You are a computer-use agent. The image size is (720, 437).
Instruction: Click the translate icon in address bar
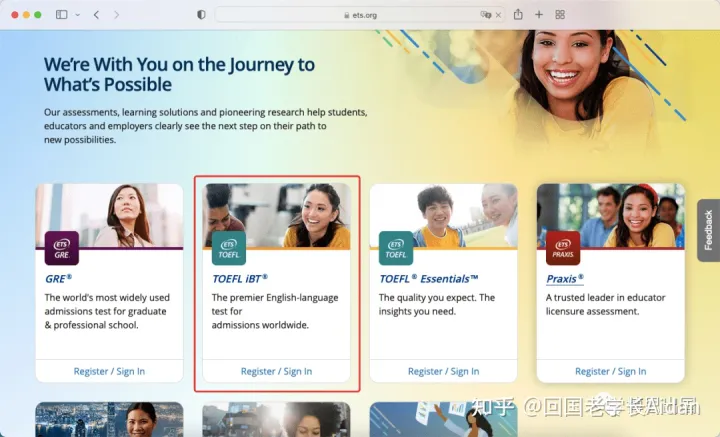click(485, 15)
